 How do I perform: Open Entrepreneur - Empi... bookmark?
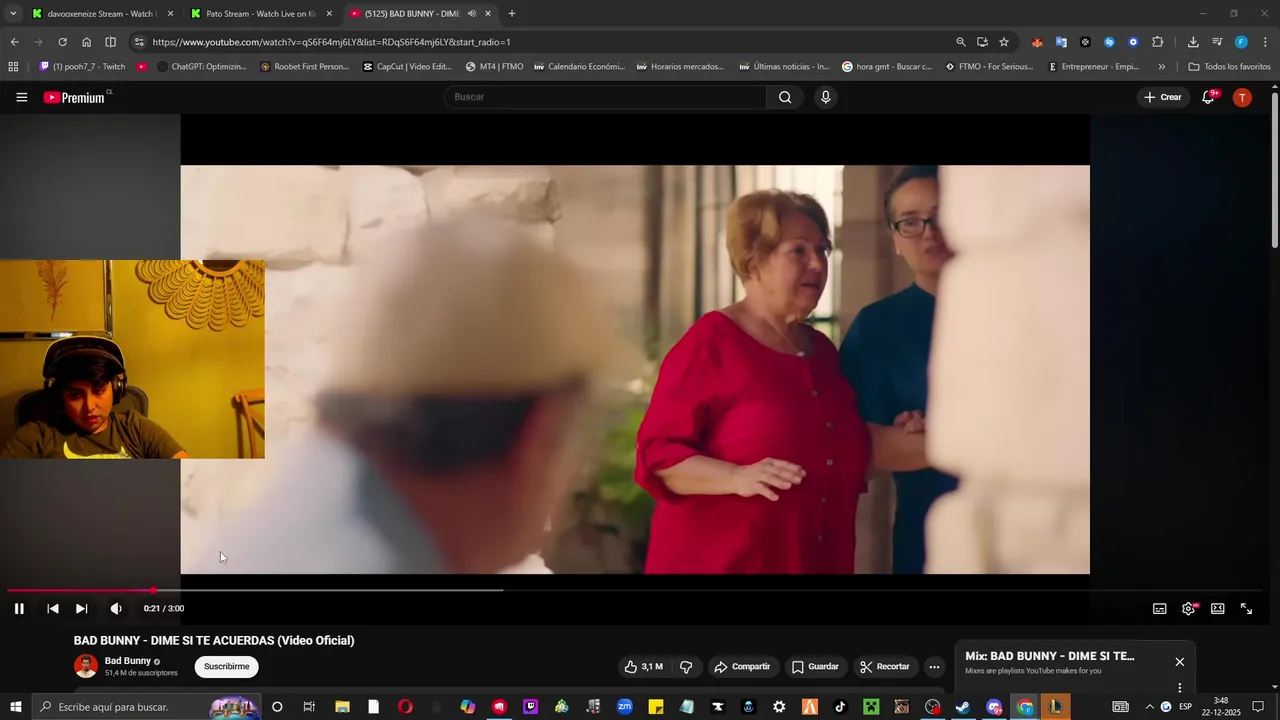click(1093, 67)
